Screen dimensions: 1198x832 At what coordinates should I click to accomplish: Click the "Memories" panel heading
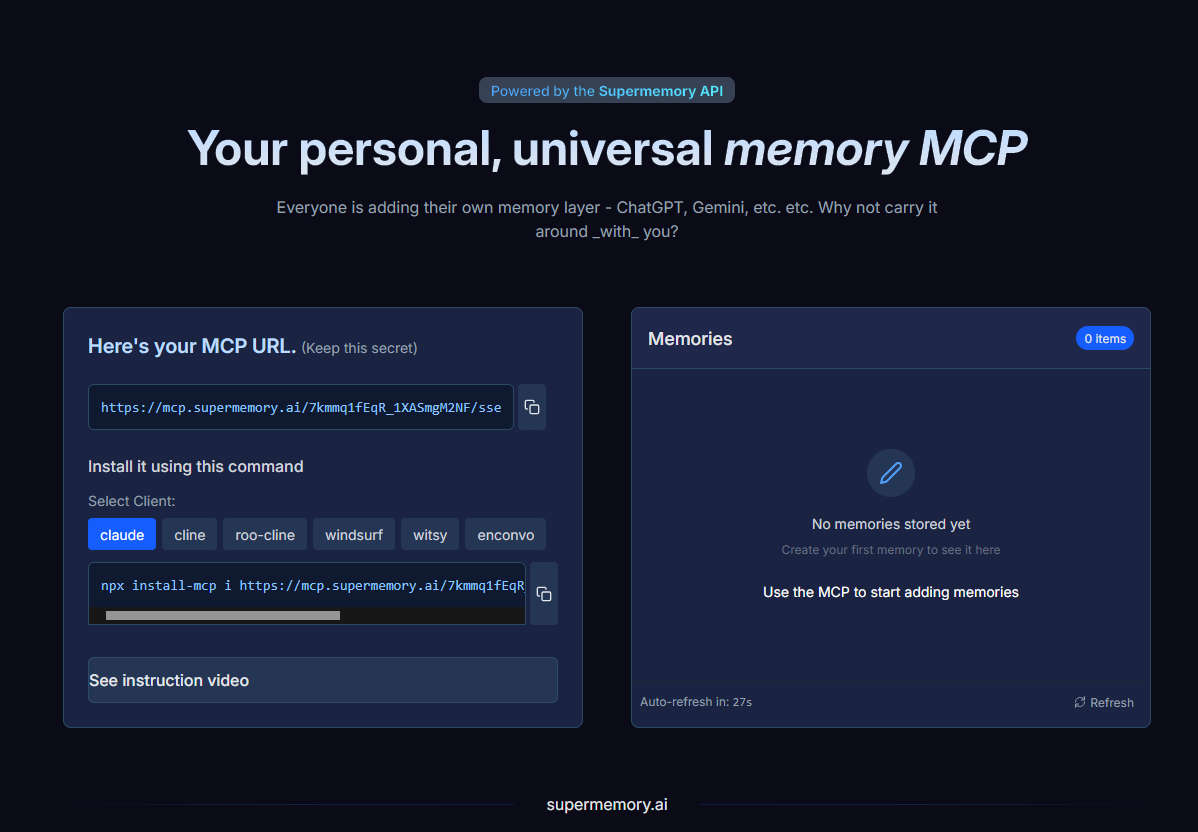(x=690, y=338)
